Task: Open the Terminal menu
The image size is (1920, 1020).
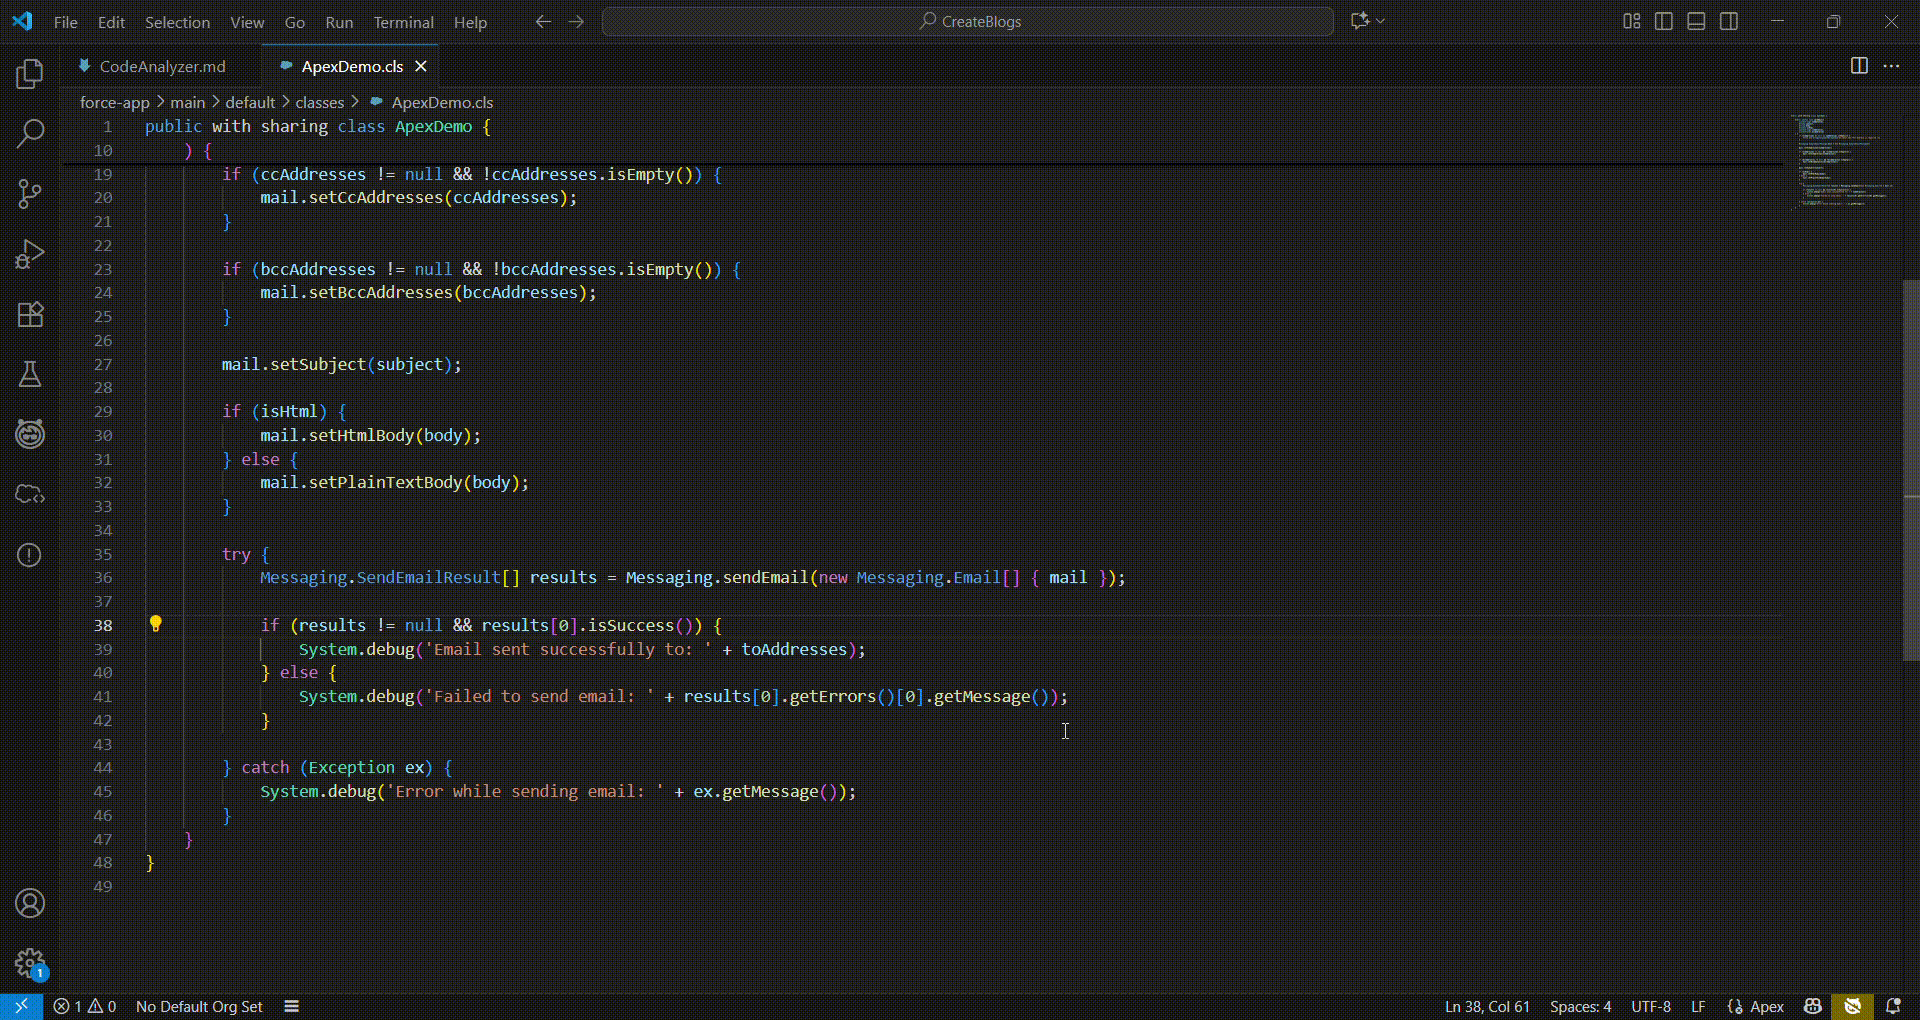Action: click(403, 22)
